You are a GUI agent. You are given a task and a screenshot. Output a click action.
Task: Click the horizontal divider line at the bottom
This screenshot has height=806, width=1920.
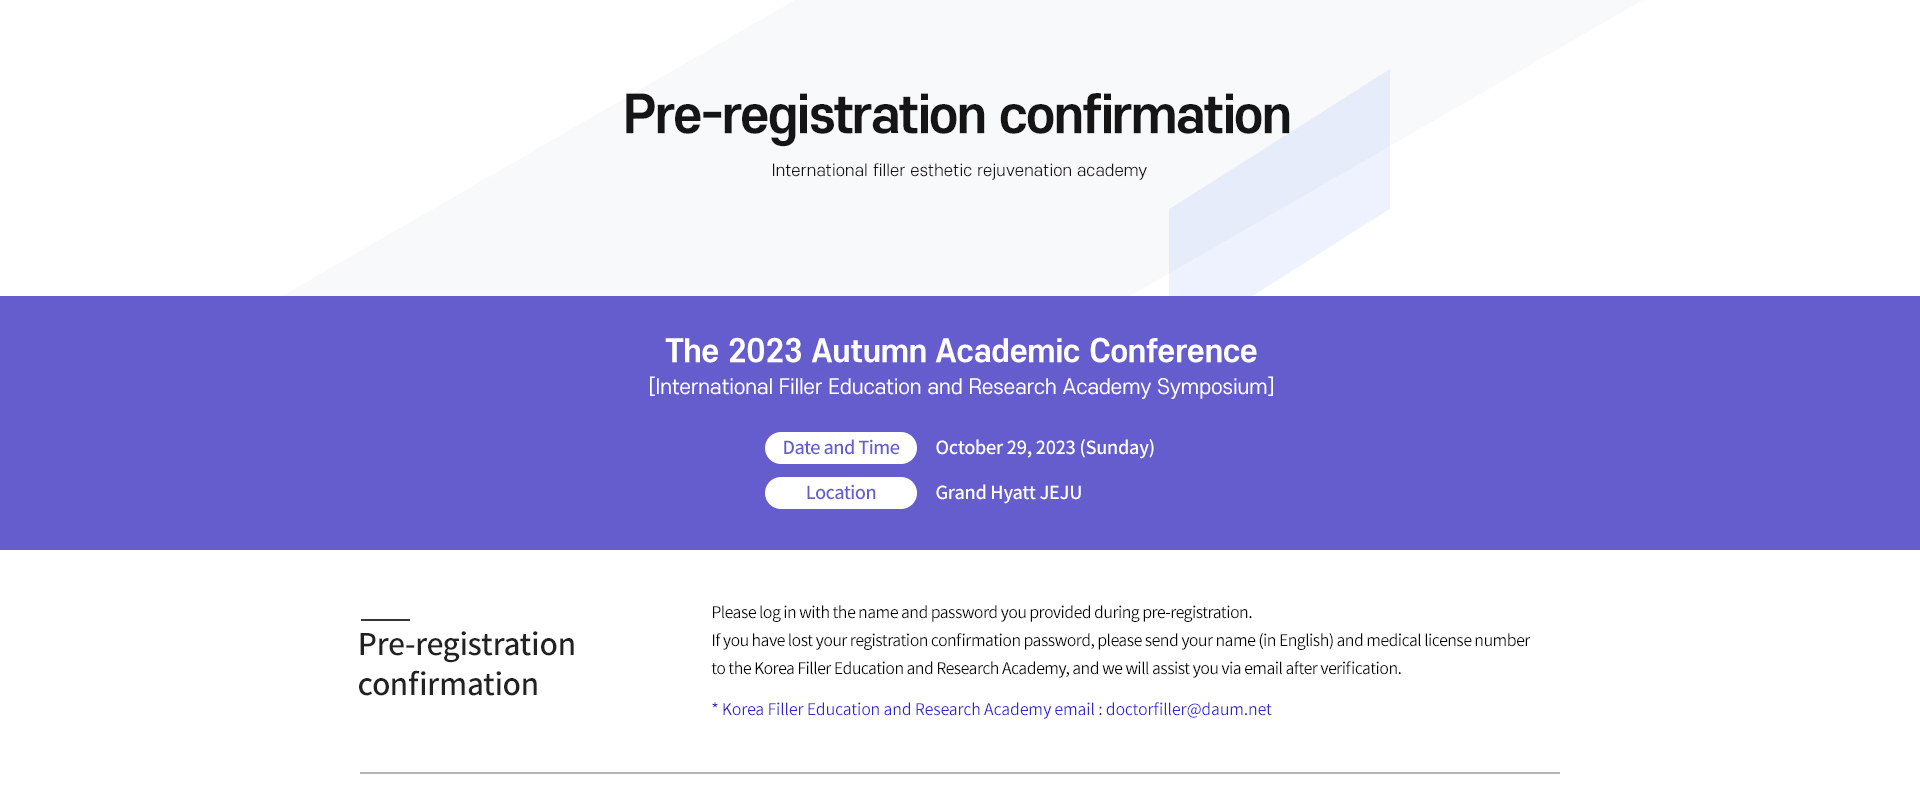pos(960,773)
